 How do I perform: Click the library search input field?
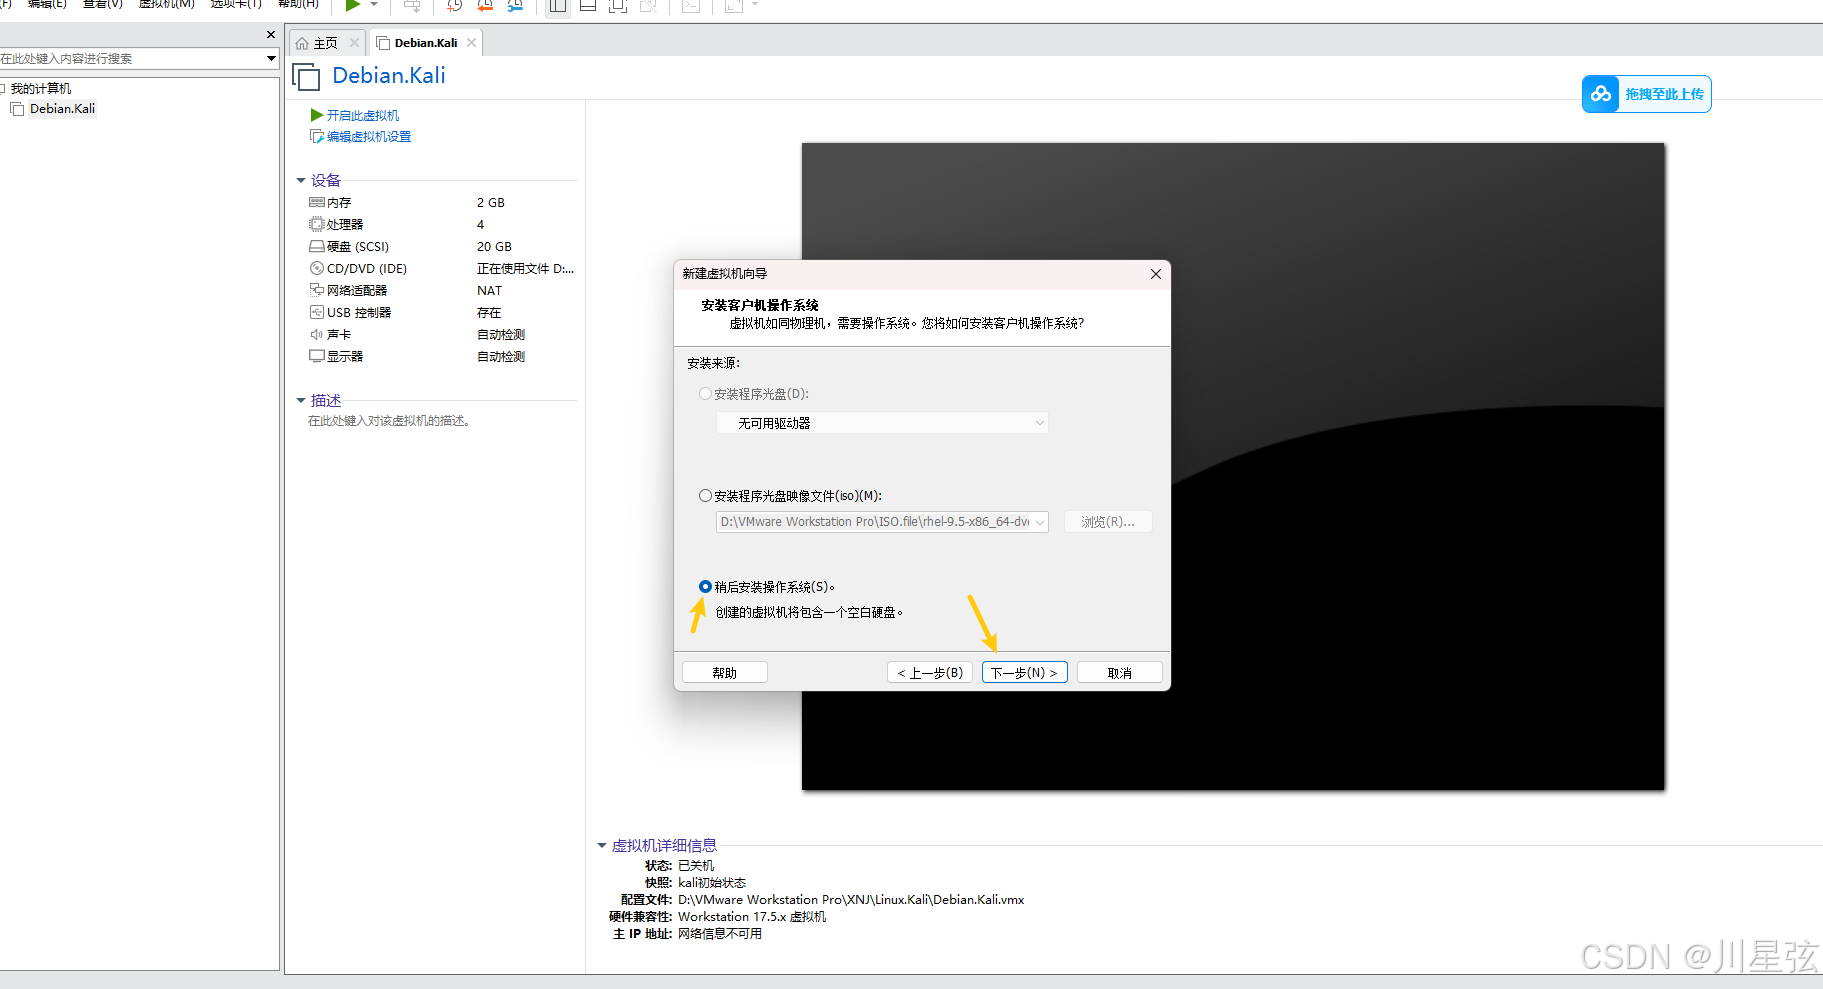tap(130, 59)
